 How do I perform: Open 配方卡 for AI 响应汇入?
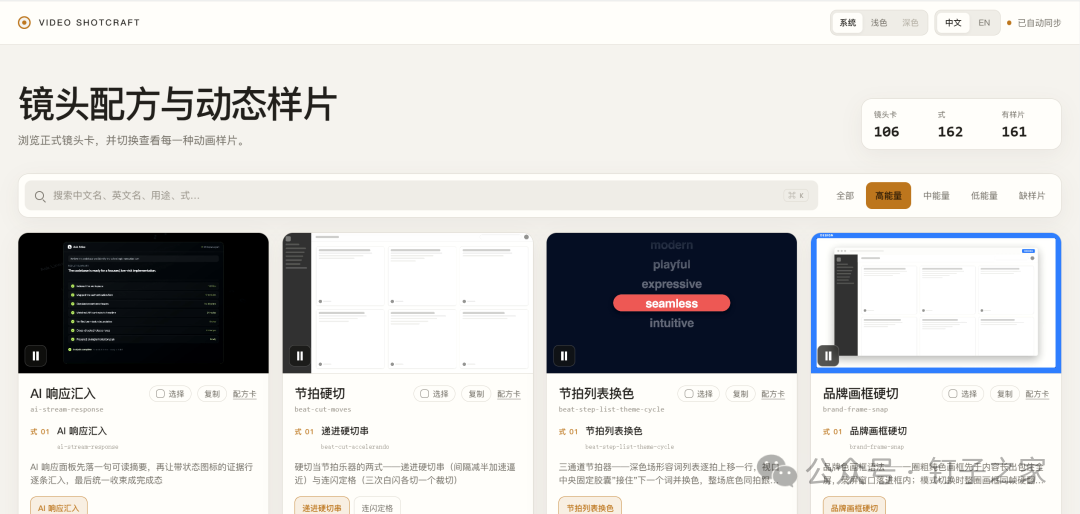[x=245, y=394]
